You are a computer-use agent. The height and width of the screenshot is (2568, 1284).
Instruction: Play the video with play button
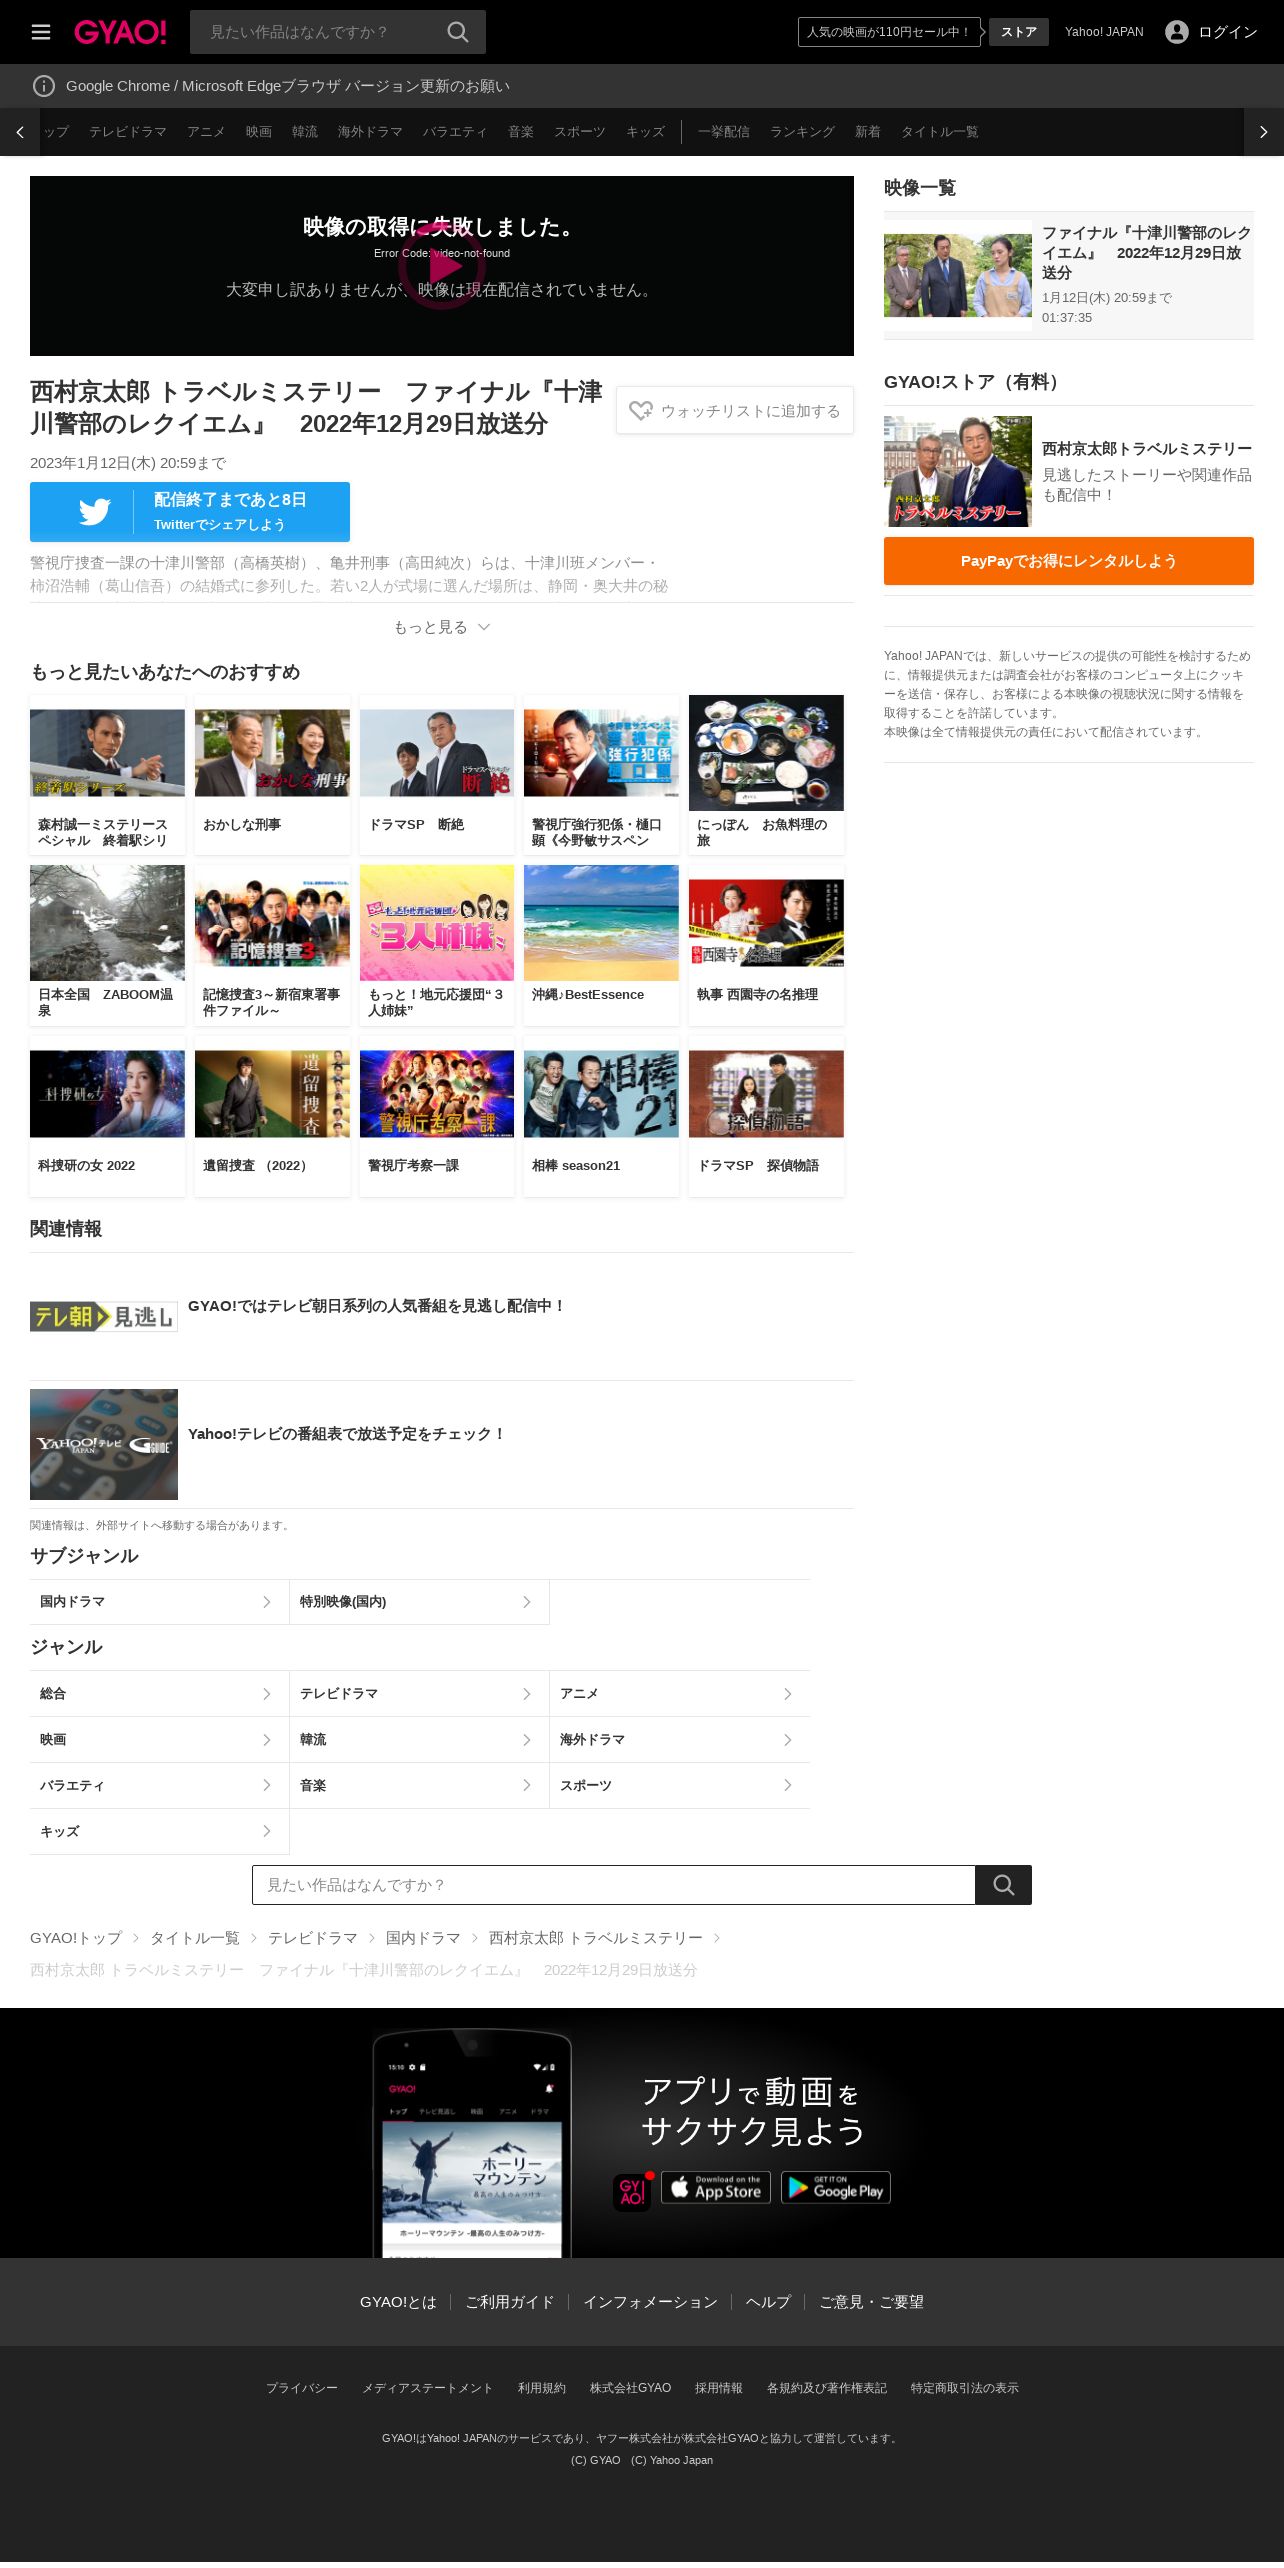442,266
